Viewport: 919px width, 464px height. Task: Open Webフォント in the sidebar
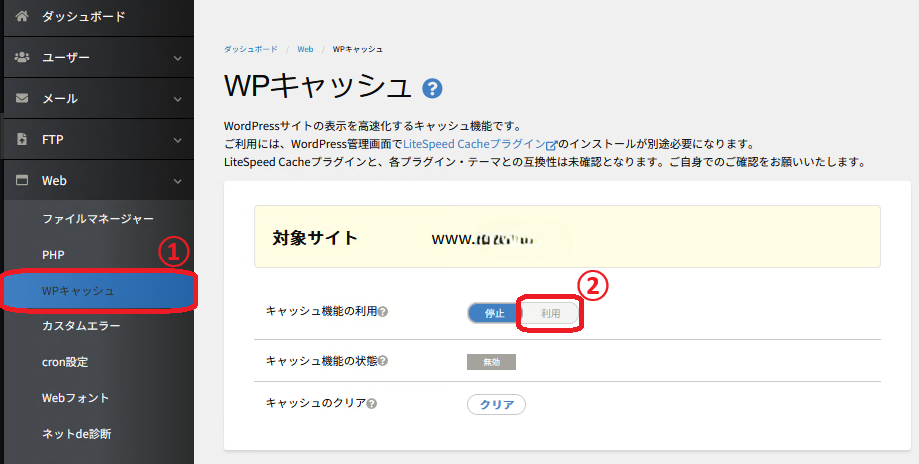click(x=75, y=398)
